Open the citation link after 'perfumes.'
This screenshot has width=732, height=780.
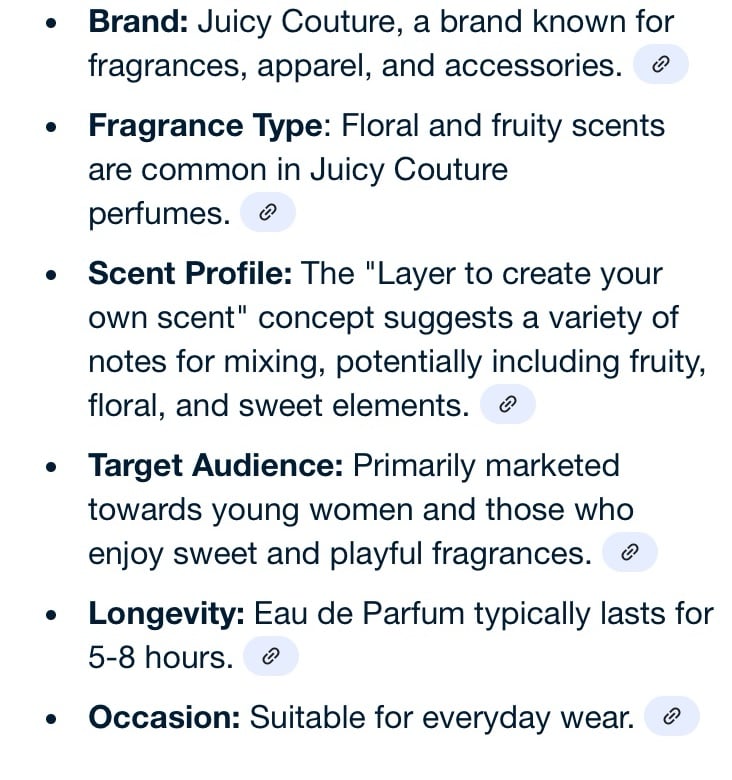tap(268, 212)
